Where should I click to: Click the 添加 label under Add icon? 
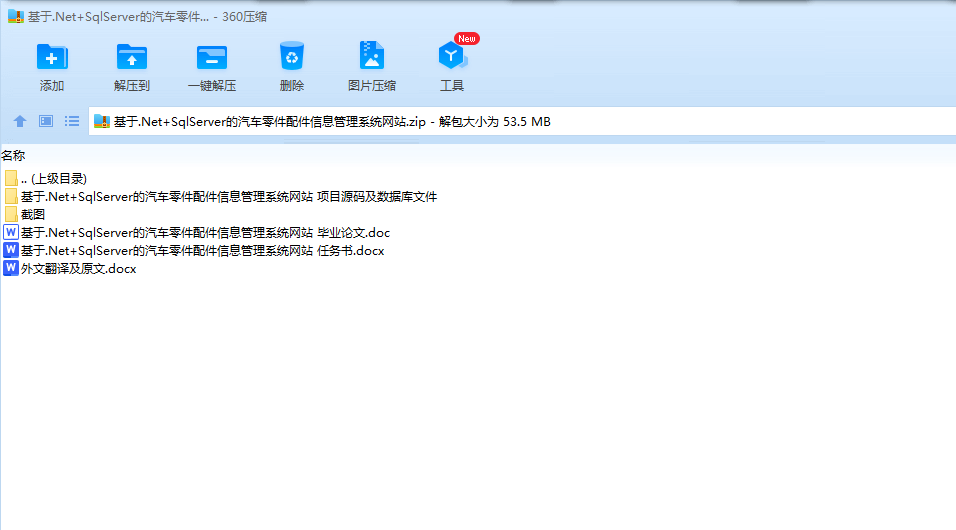[x=52, y=86]
